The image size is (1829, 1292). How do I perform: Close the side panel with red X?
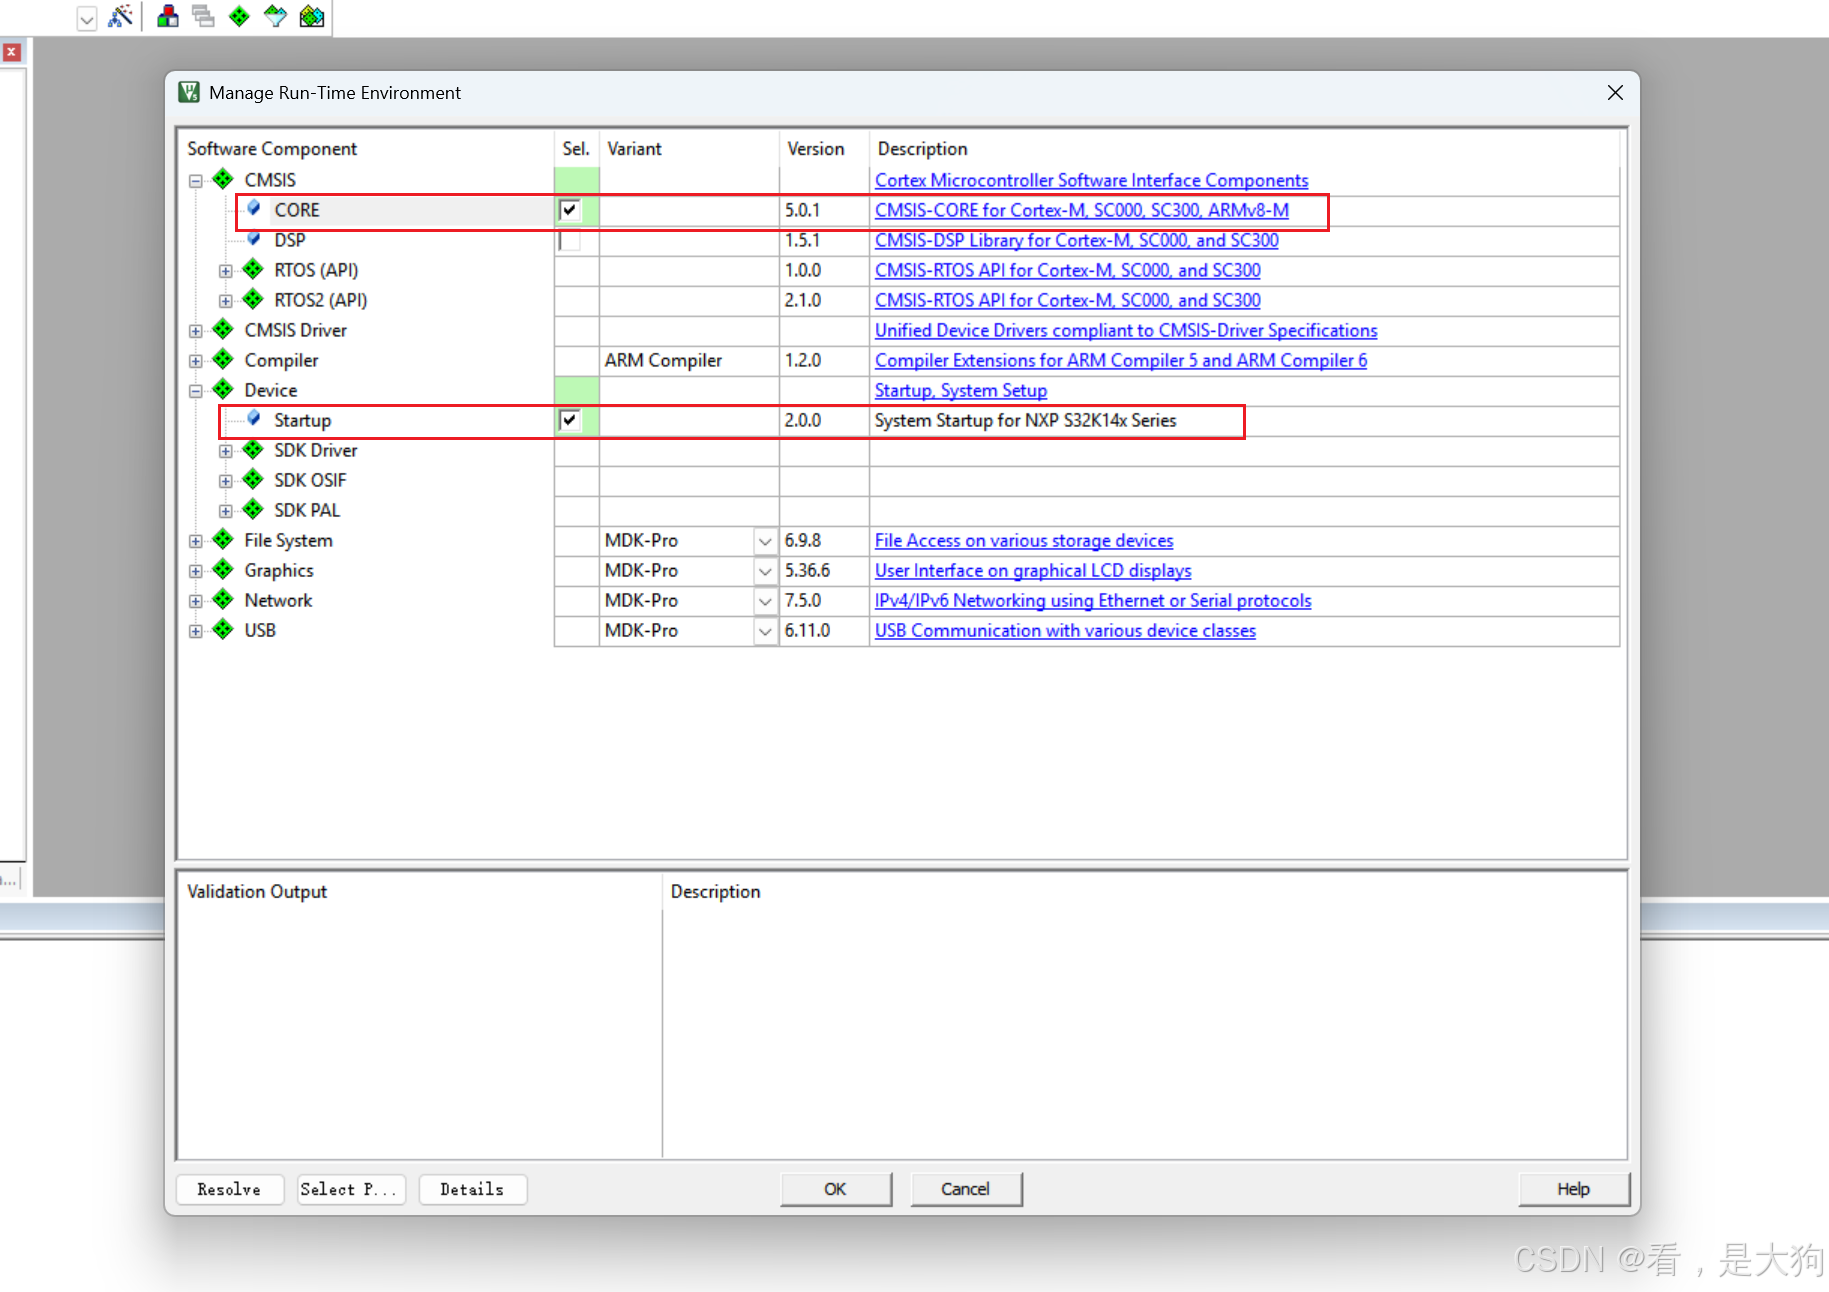point(12,52)
